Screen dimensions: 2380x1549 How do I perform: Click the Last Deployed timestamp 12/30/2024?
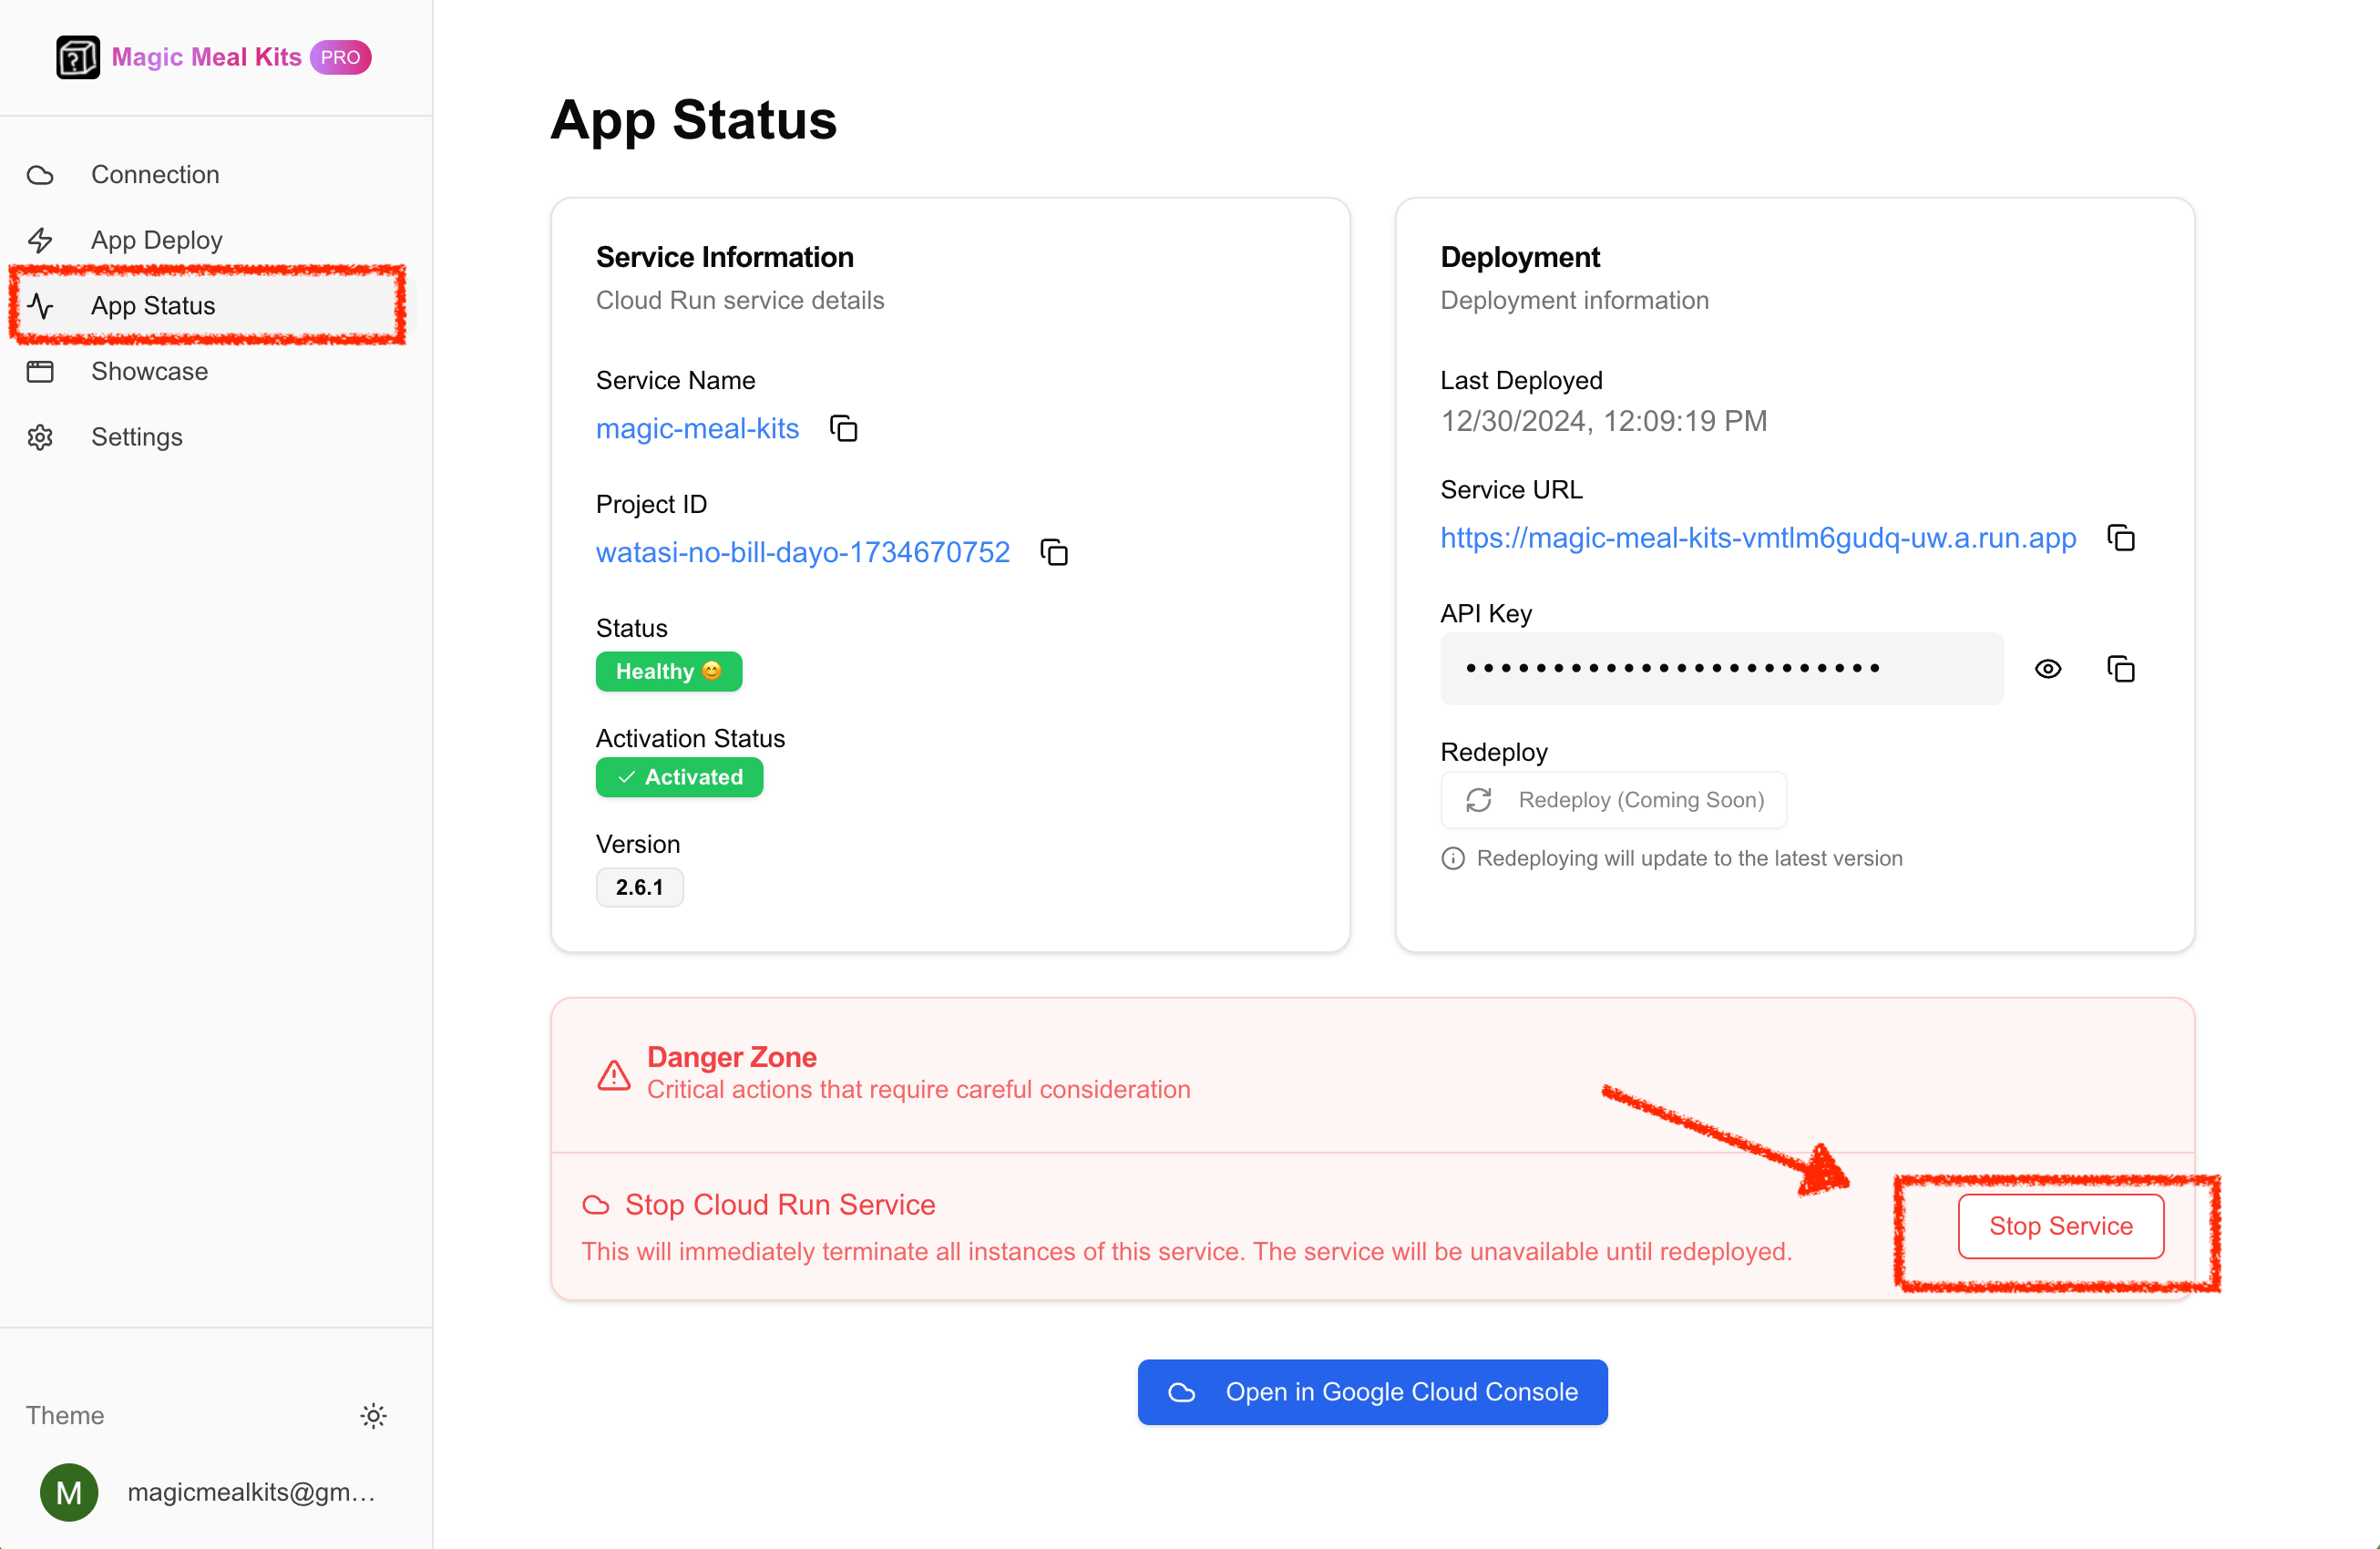coord(1604,421)
